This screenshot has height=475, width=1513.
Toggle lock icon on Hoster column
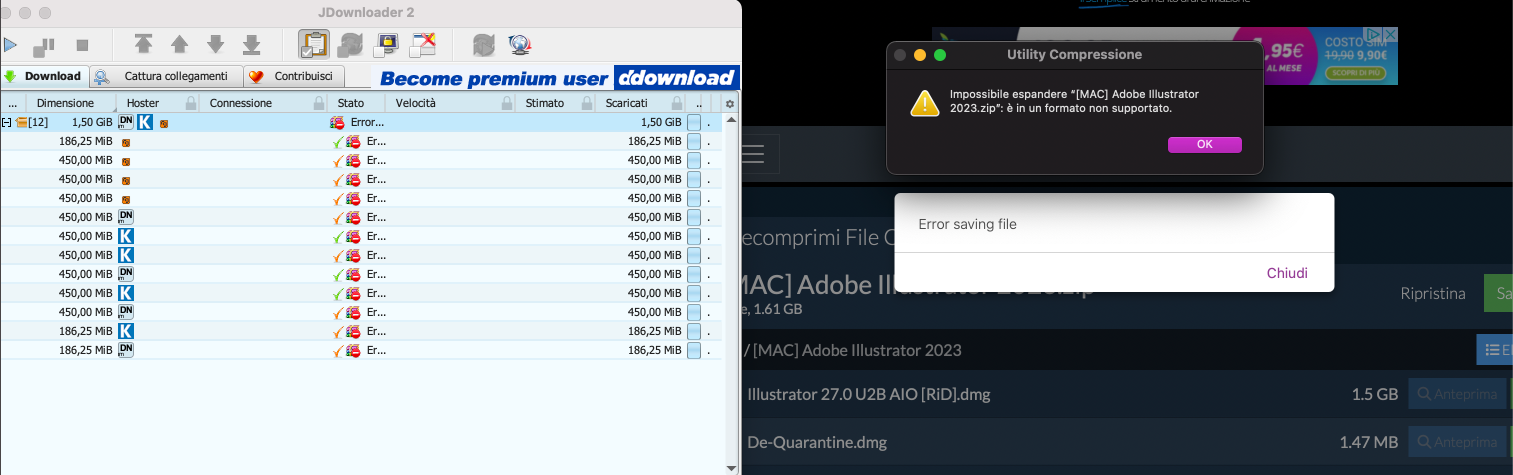click(190, 103)
